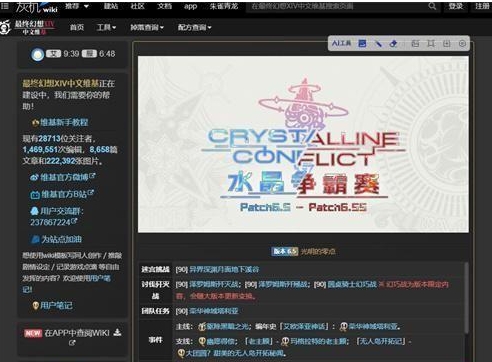Click the Crystalline Conflict banner image
Image resolution: width=492 pixels, height=362 pixels.
[303, 144]
